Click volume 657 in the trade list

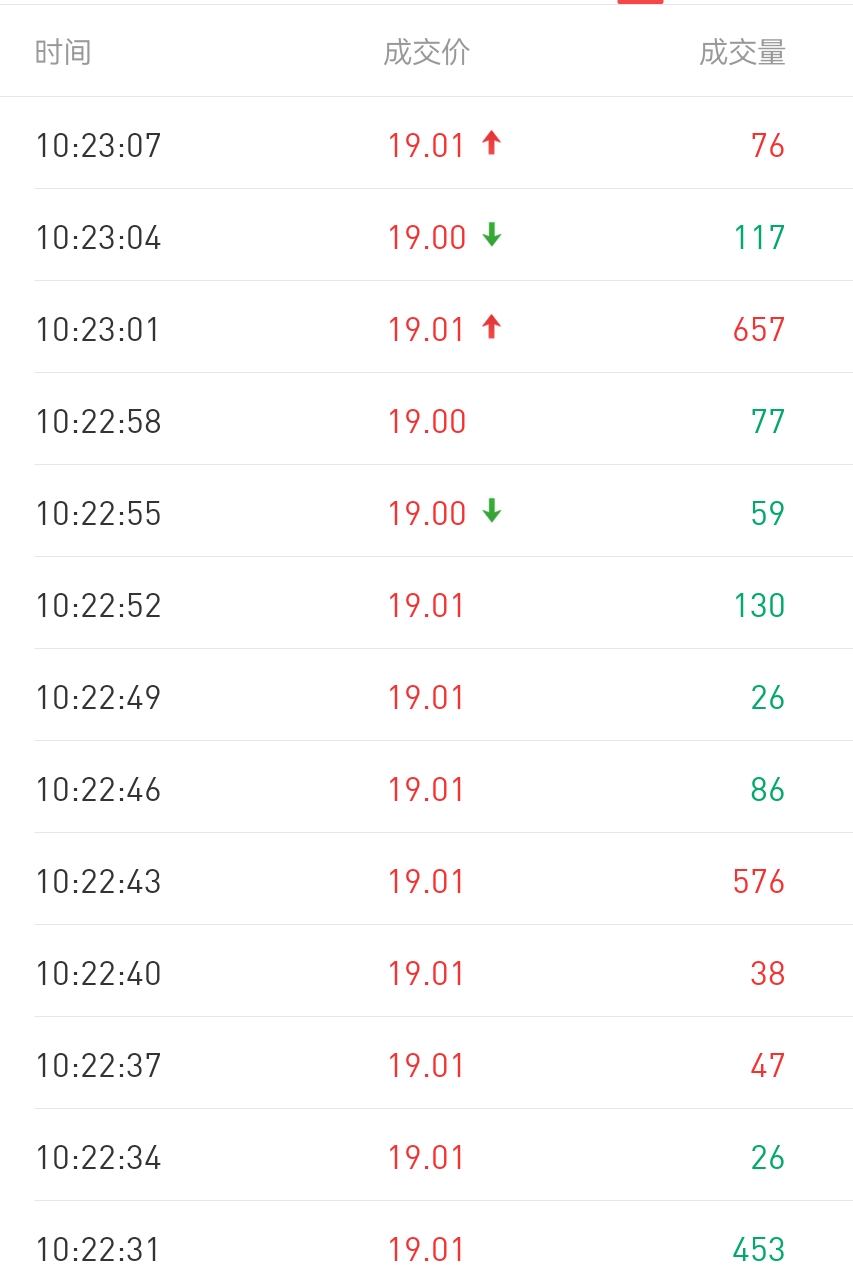pos(758,330)
